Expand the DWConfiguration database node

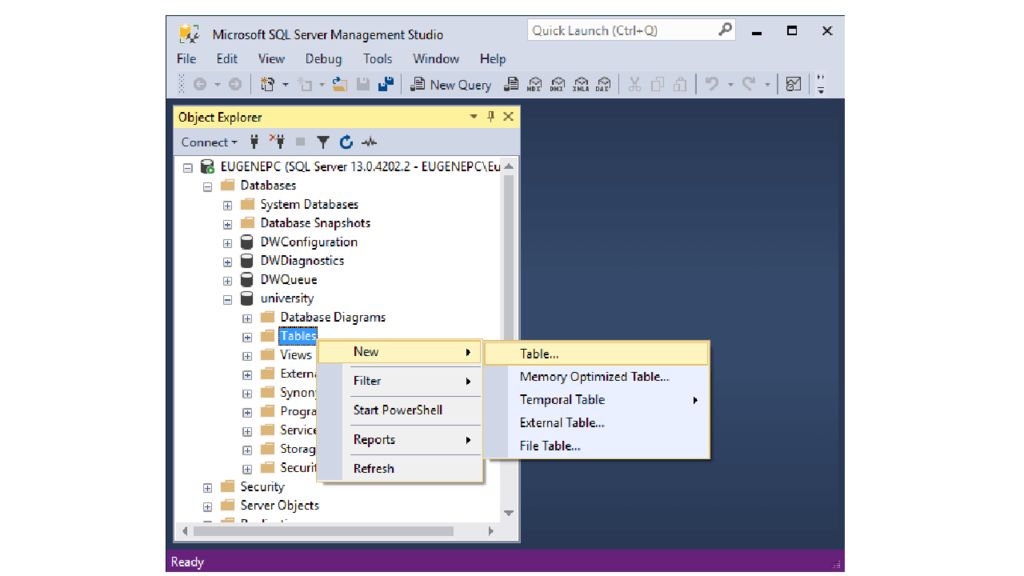pos(227,244)
